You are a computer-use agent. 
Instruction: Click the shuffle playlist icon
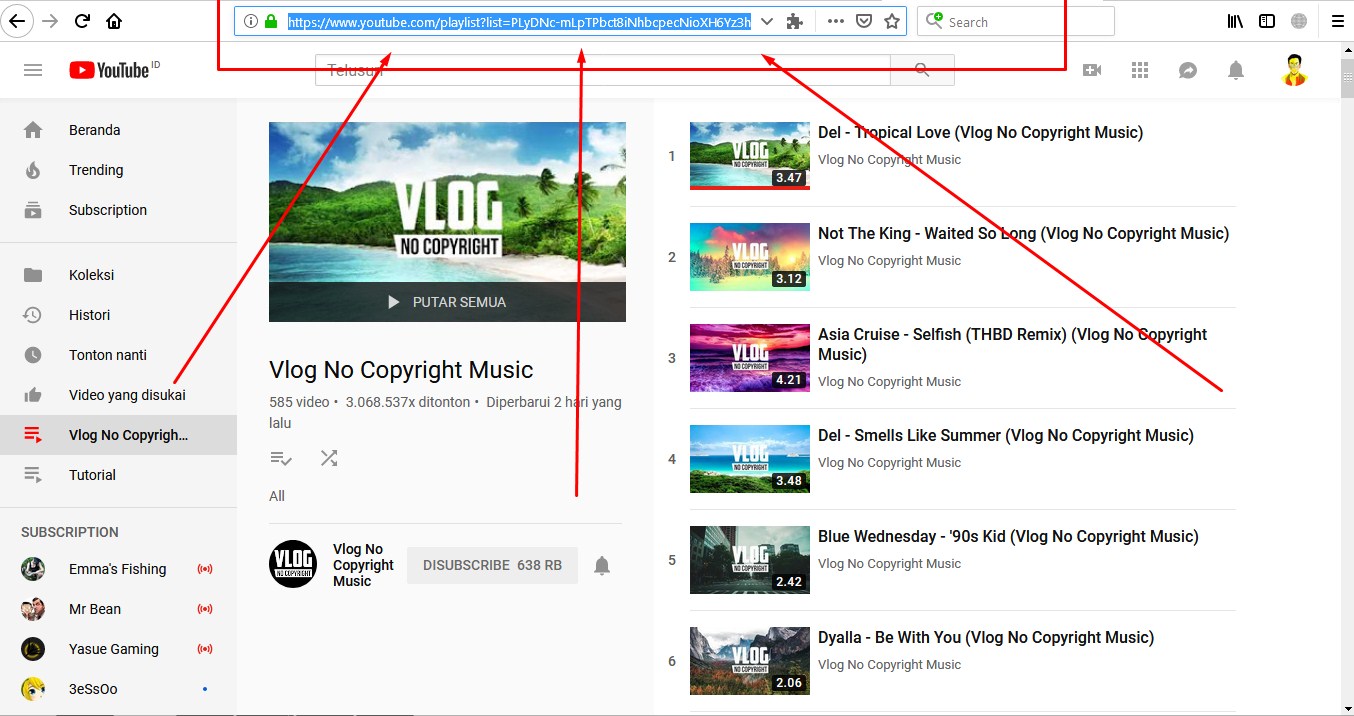[329, 458]
